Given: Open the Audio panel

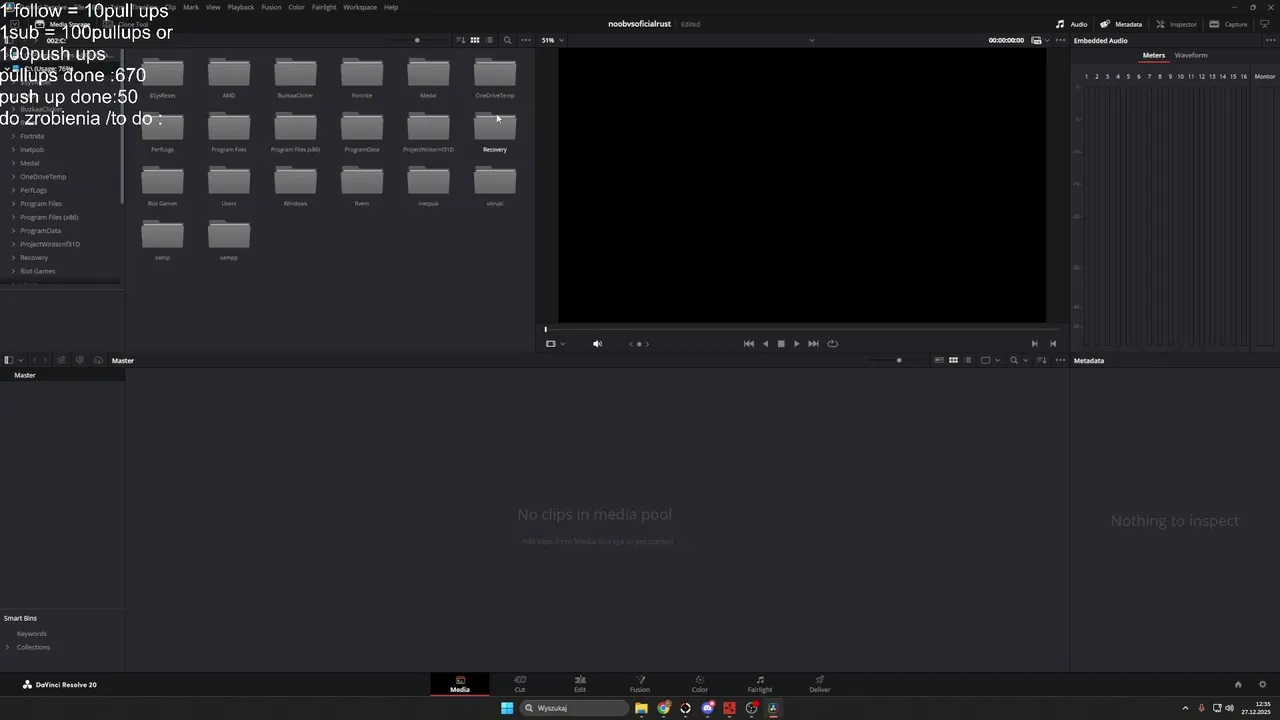Looking at the screenshot, I should click(1072, 24).
